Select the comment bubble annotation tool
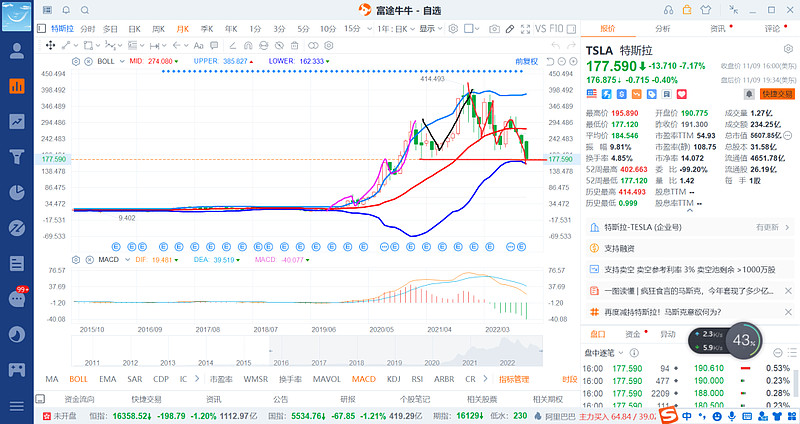This screenshot has width=800, height=424. (x=214, y=45)
